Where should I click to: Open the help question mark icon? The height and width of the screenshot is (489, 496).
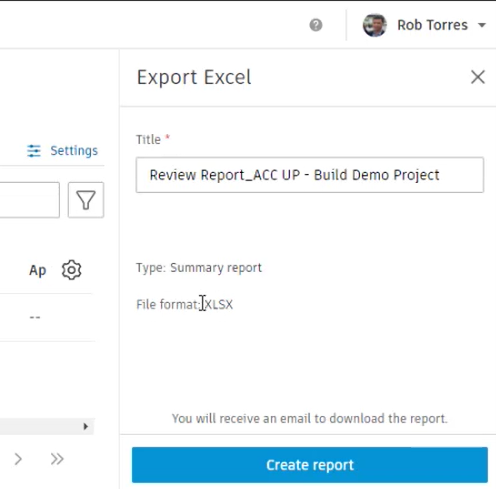[x=316, y=25]
